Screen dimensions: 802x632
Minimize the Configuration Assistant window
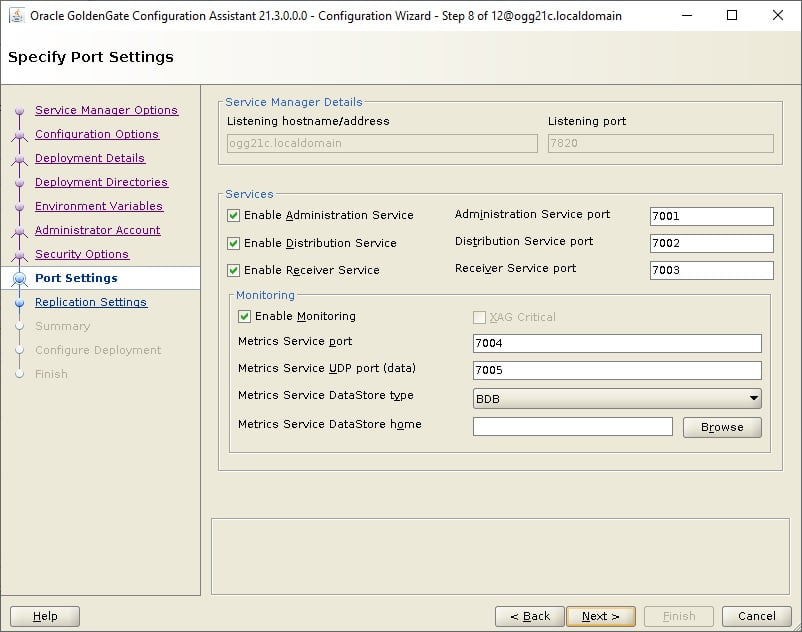click(x=687, y=15)
